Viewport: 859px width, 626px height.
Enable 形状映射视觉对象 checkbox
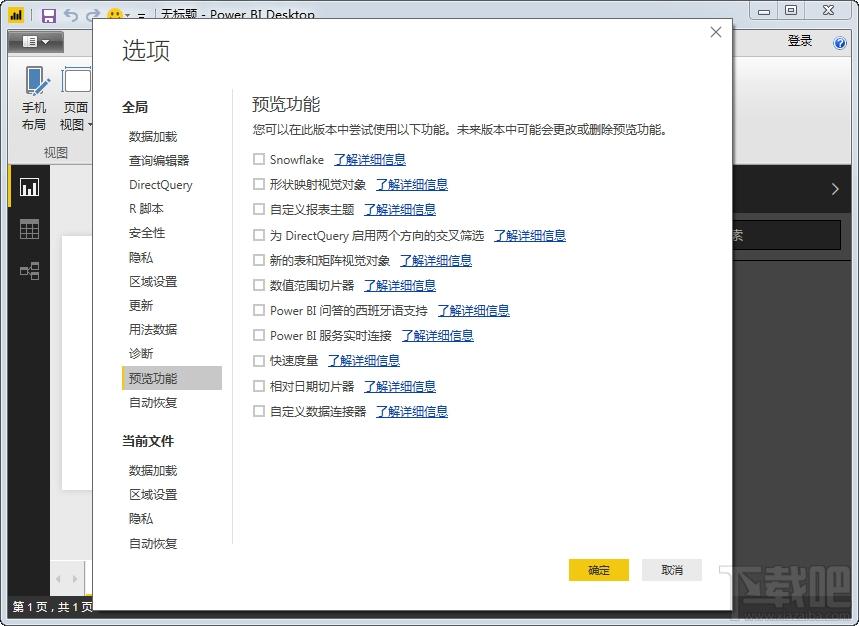coord(259,184)
